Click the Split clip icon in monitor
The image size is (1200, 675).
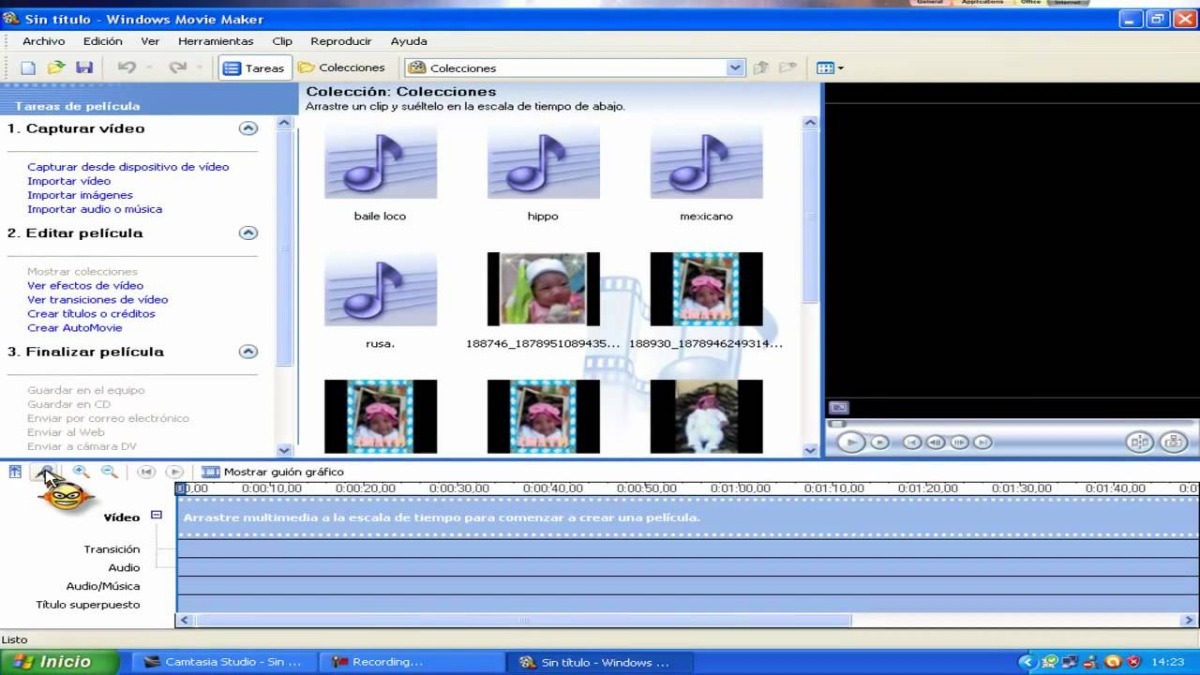(1139, 442)
